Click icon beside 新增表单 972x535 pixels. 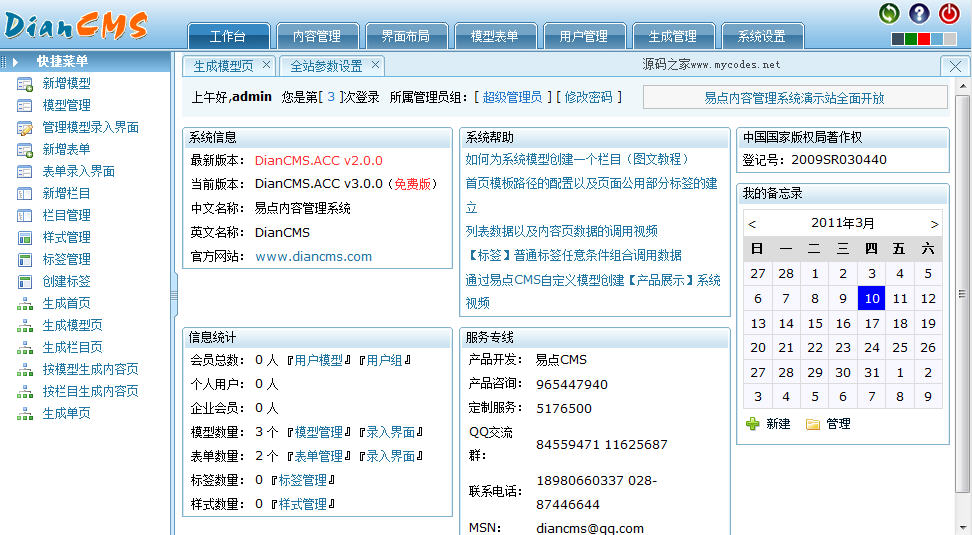coord(25,149)
